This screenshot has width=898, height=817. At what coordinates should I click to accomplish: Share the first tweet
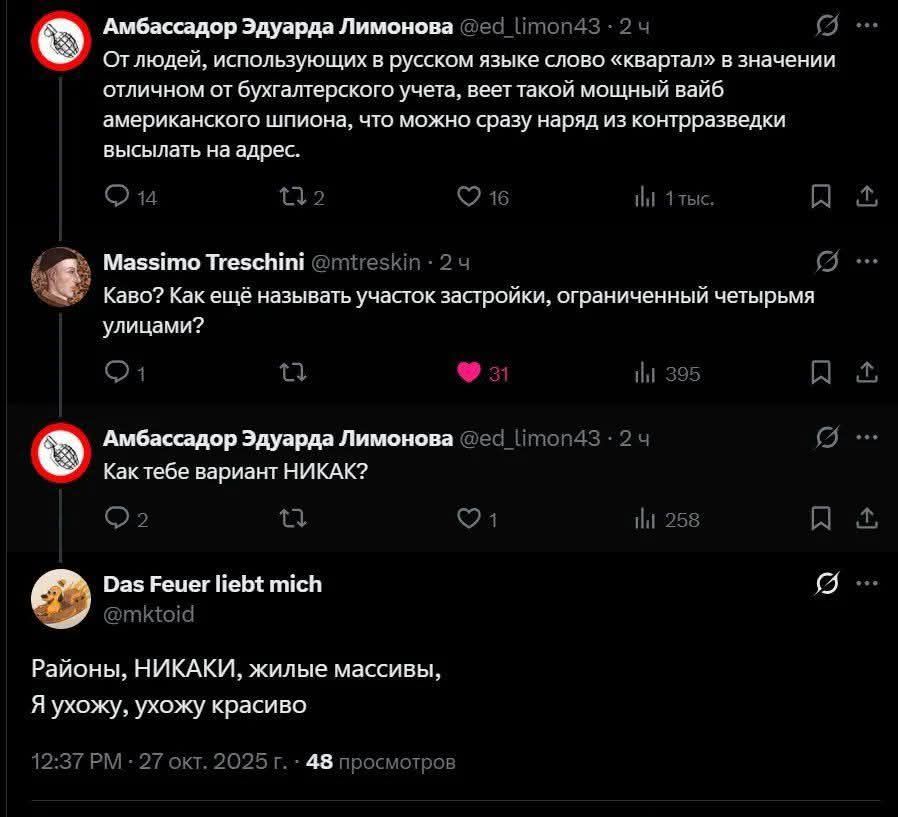coord(866,197)
